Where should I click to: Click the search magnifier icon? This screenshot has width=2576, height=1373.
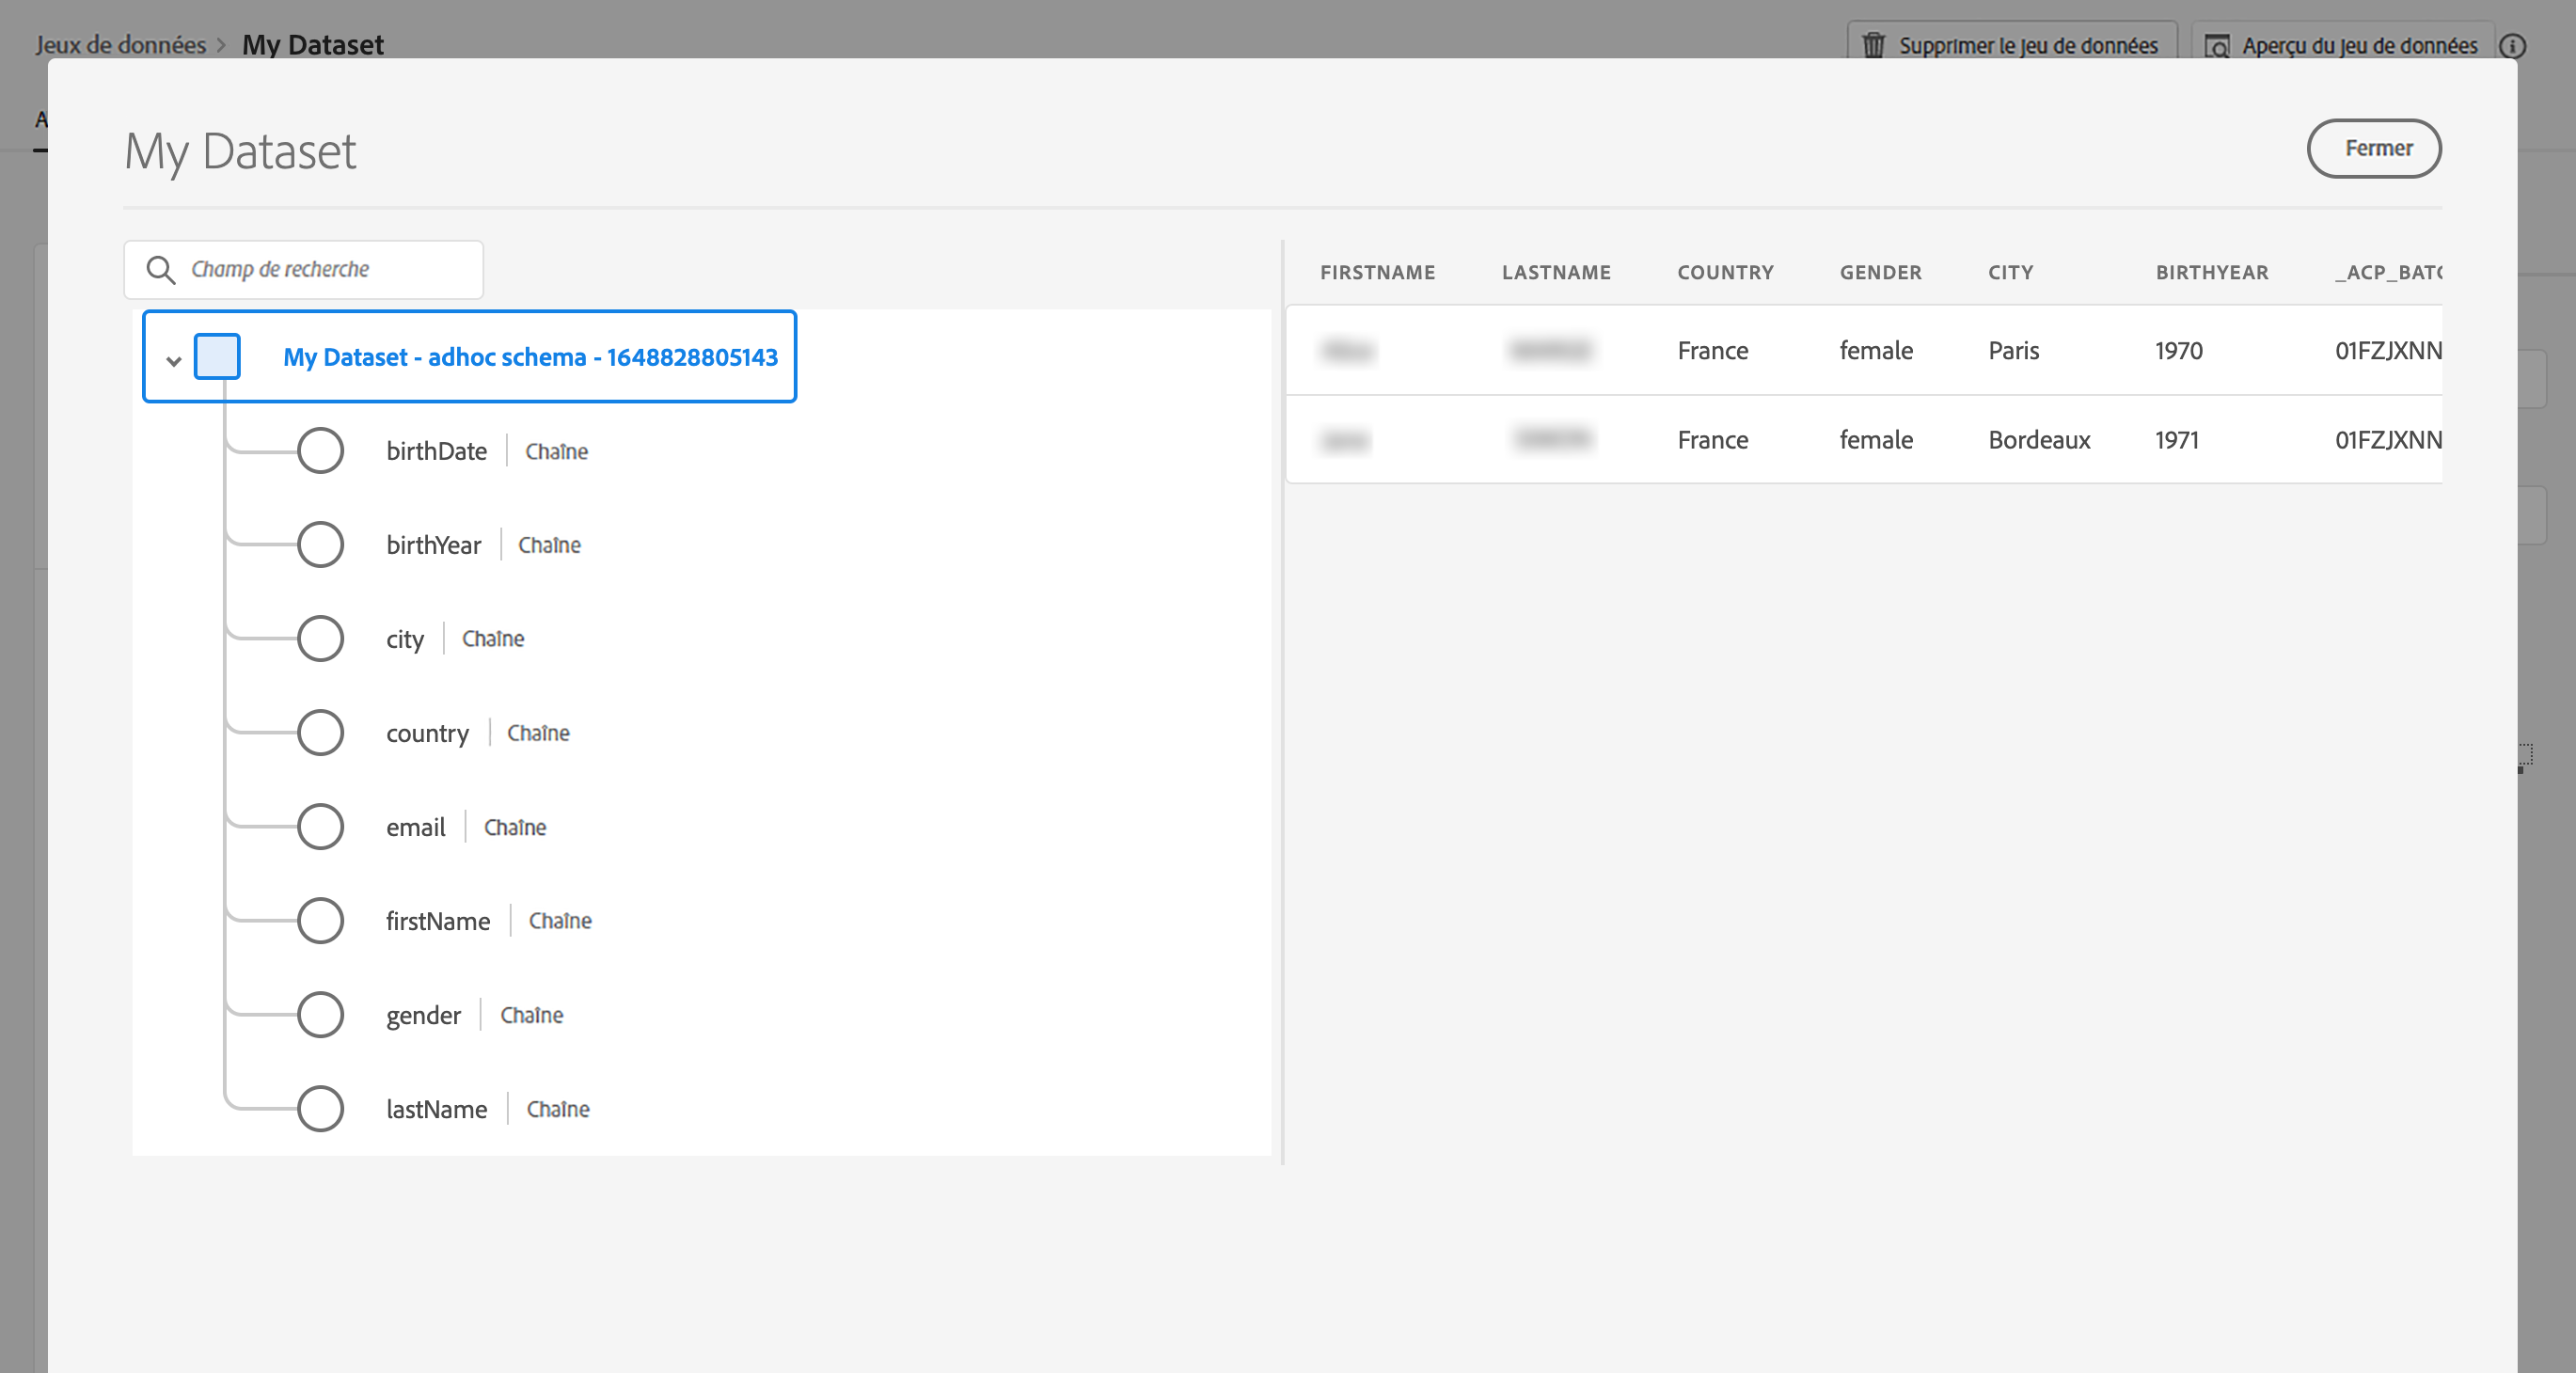tap(160, 270)
